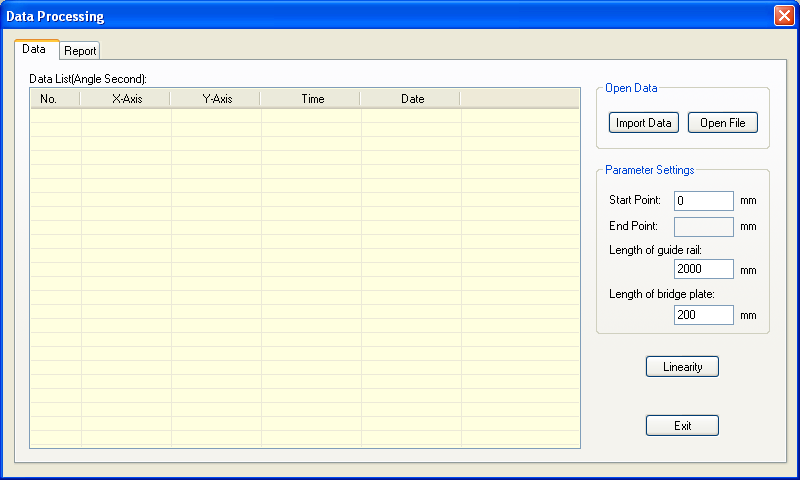This screenshot has height=480, width=800.
Task: Select the Time column header
Action: pos(312,99)
